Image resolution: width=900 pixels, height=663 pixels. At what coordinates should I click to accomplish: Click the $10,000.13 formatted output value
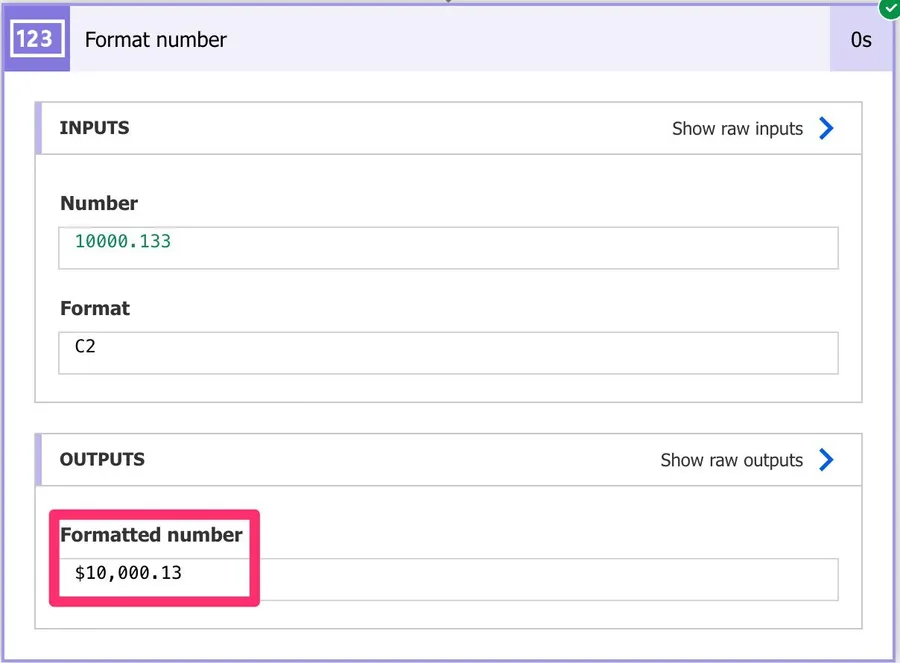coord(128,573)
